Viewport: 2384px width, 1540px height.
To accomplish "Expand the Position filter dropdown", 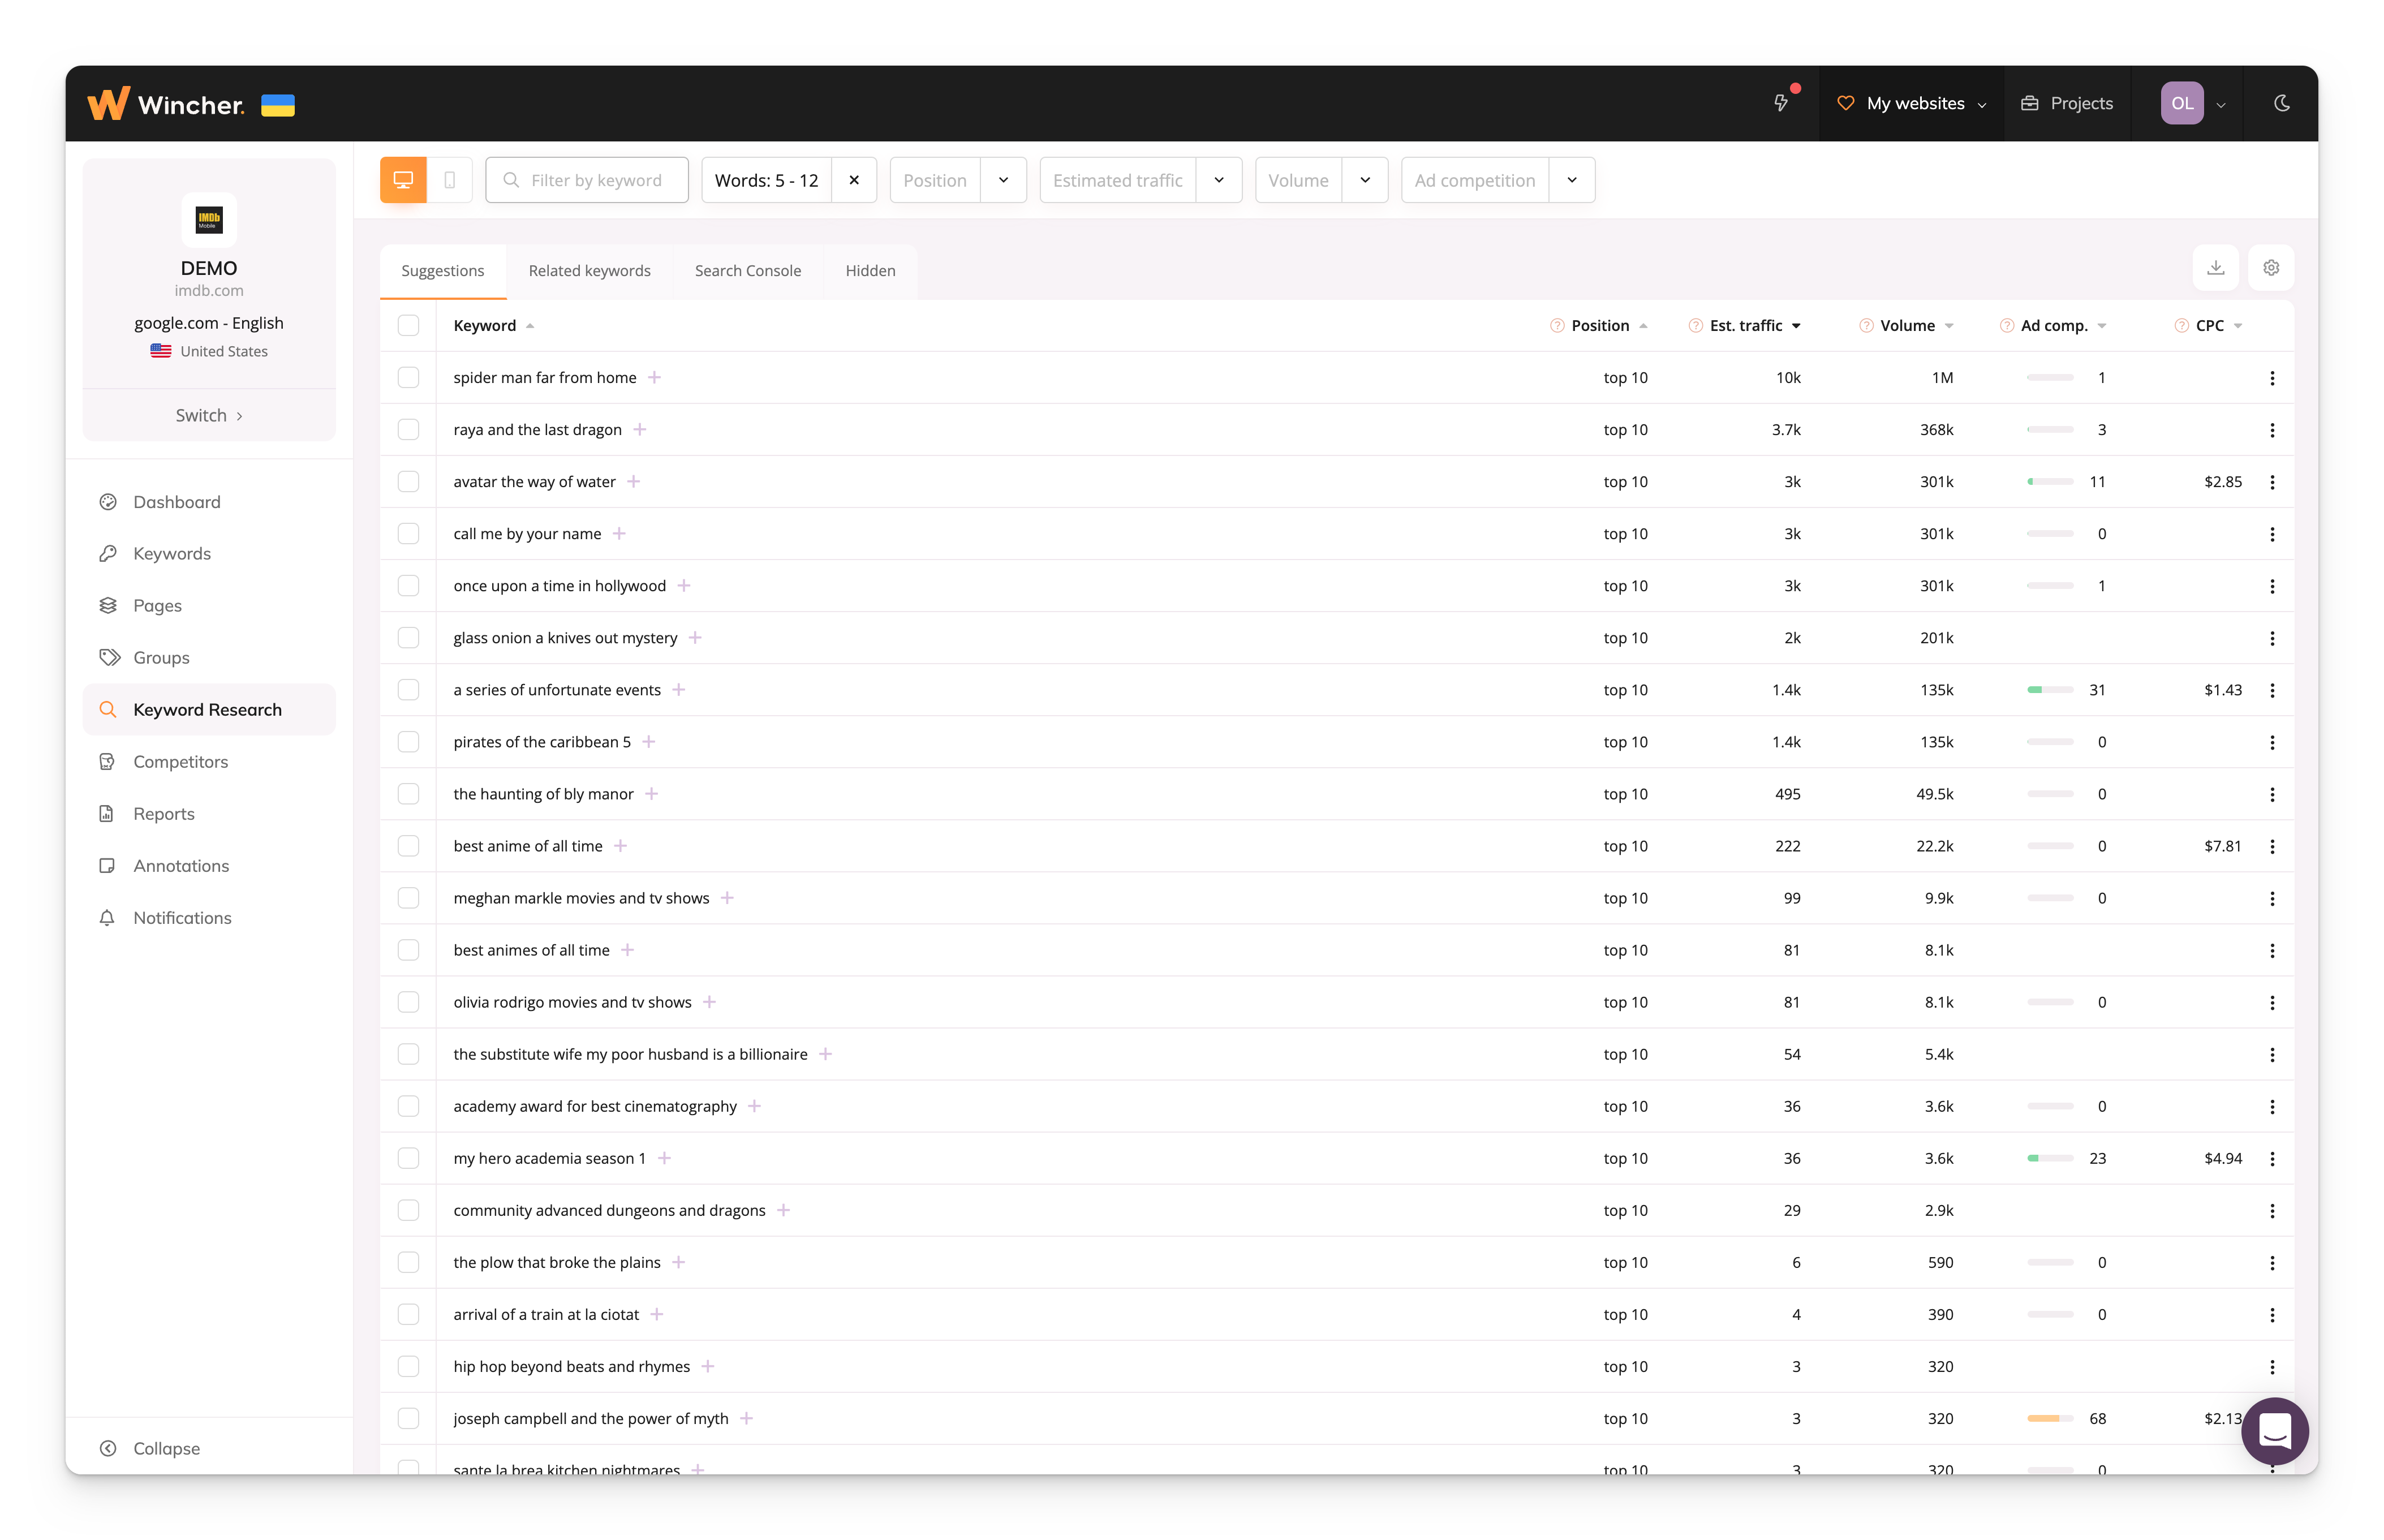I will 1003,180.
